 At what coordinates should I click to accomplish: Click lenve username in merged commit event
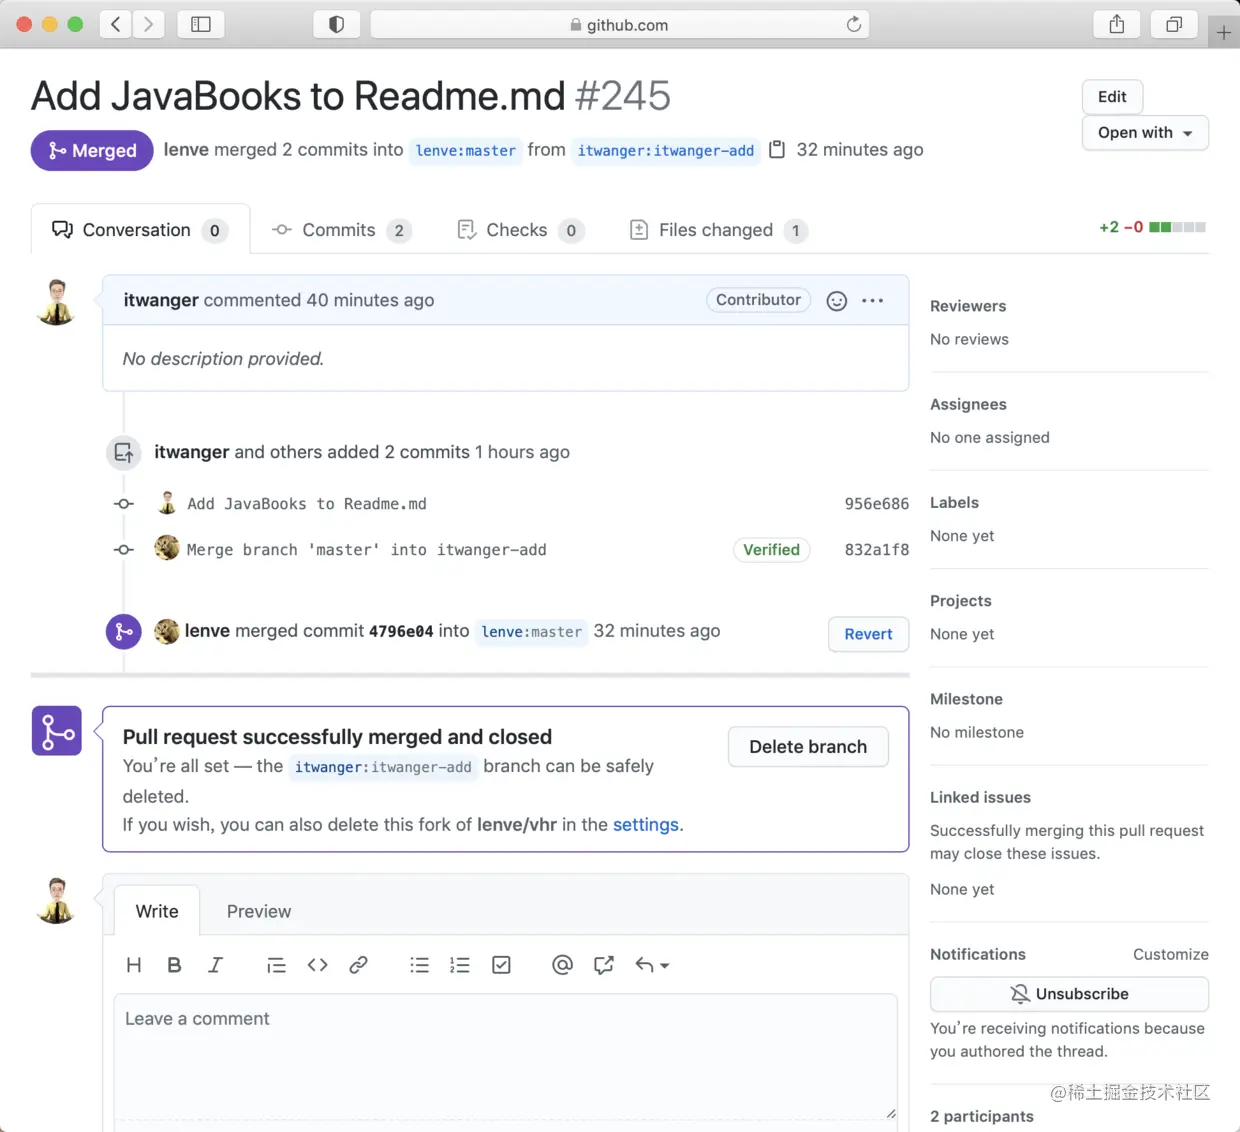point(207,631)
